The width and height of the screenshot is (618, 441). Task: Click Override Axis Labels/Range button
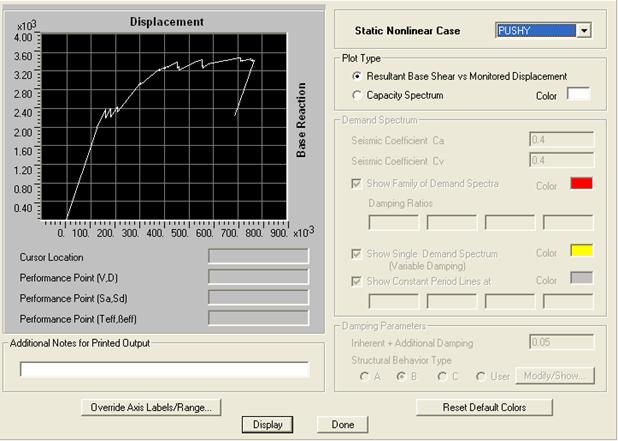tap(152, 407)
